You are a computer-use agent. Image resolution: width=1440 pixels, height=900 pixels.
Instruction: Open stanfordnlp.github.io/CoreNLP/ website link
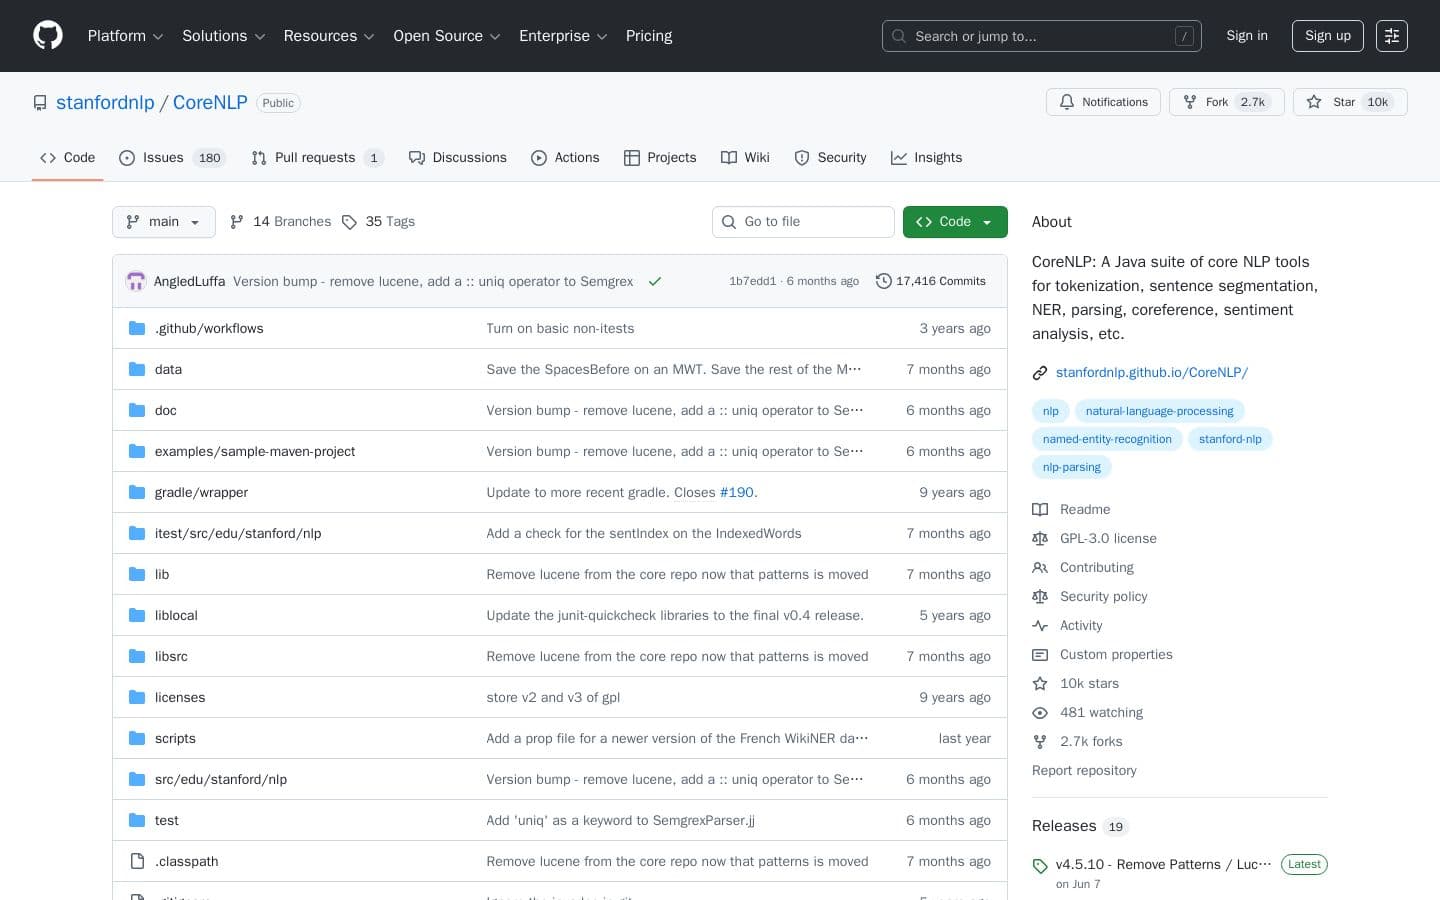click(x=1151, y=372)
